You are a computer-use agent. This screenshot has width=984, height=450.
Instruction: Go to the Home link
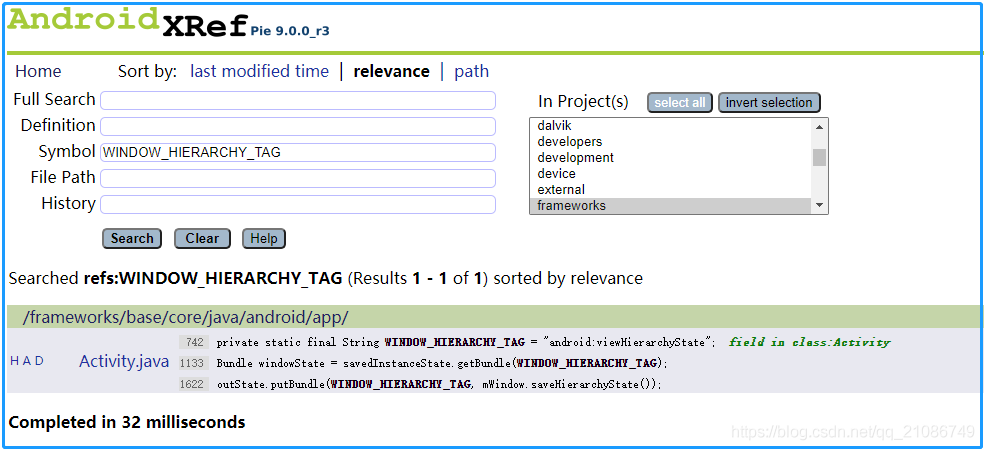[38, 72]
